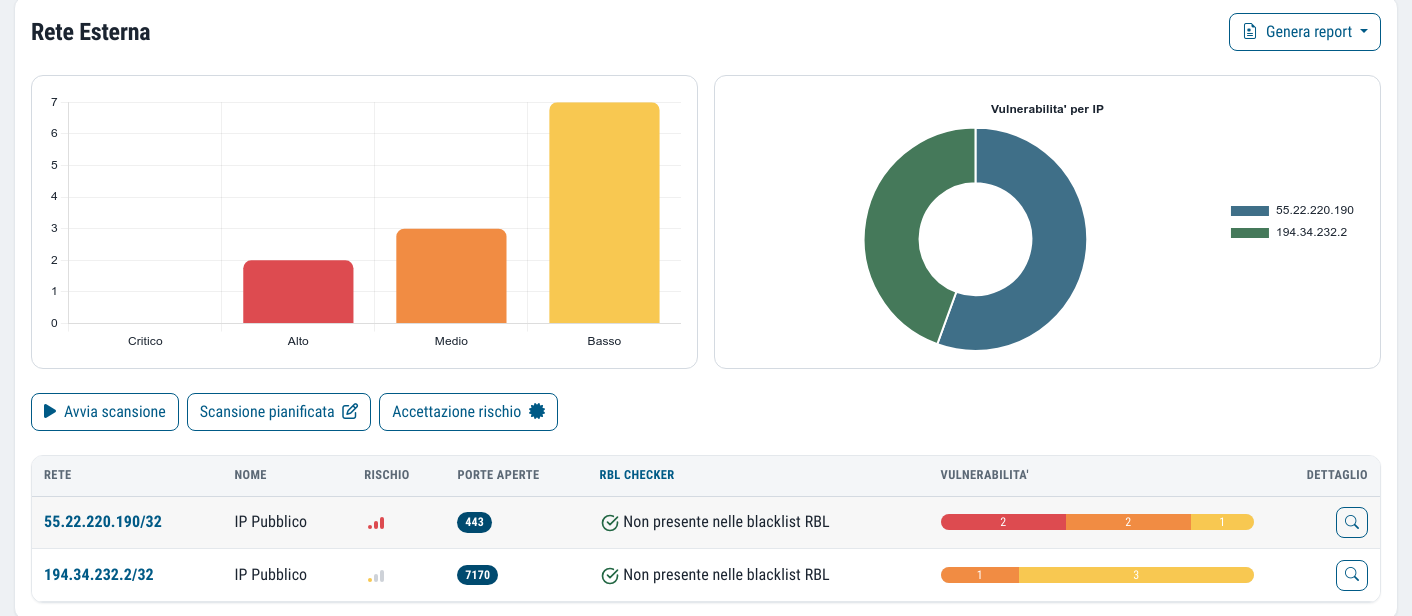Click yellow low segment of 55.22.220.190 vulnerability bar
Screen dimensions: 1412x616
coord(1222,522)
